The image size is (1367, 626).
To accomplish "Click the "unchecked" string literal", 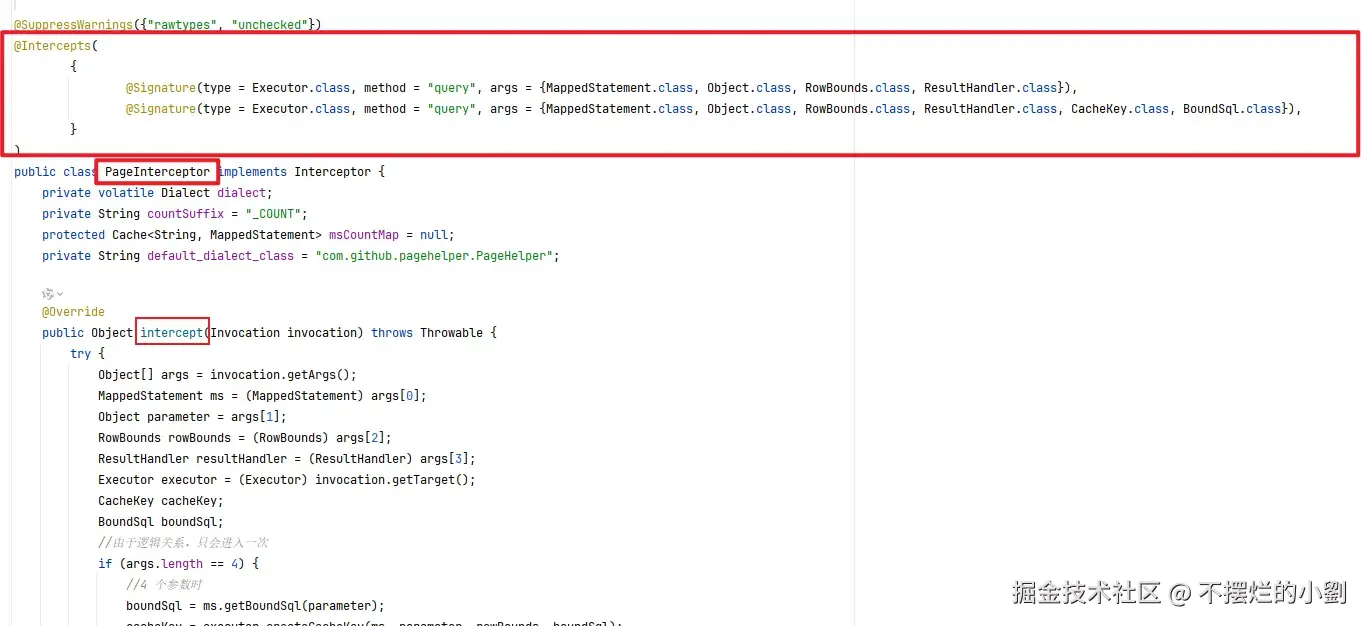I will [270, 25].
